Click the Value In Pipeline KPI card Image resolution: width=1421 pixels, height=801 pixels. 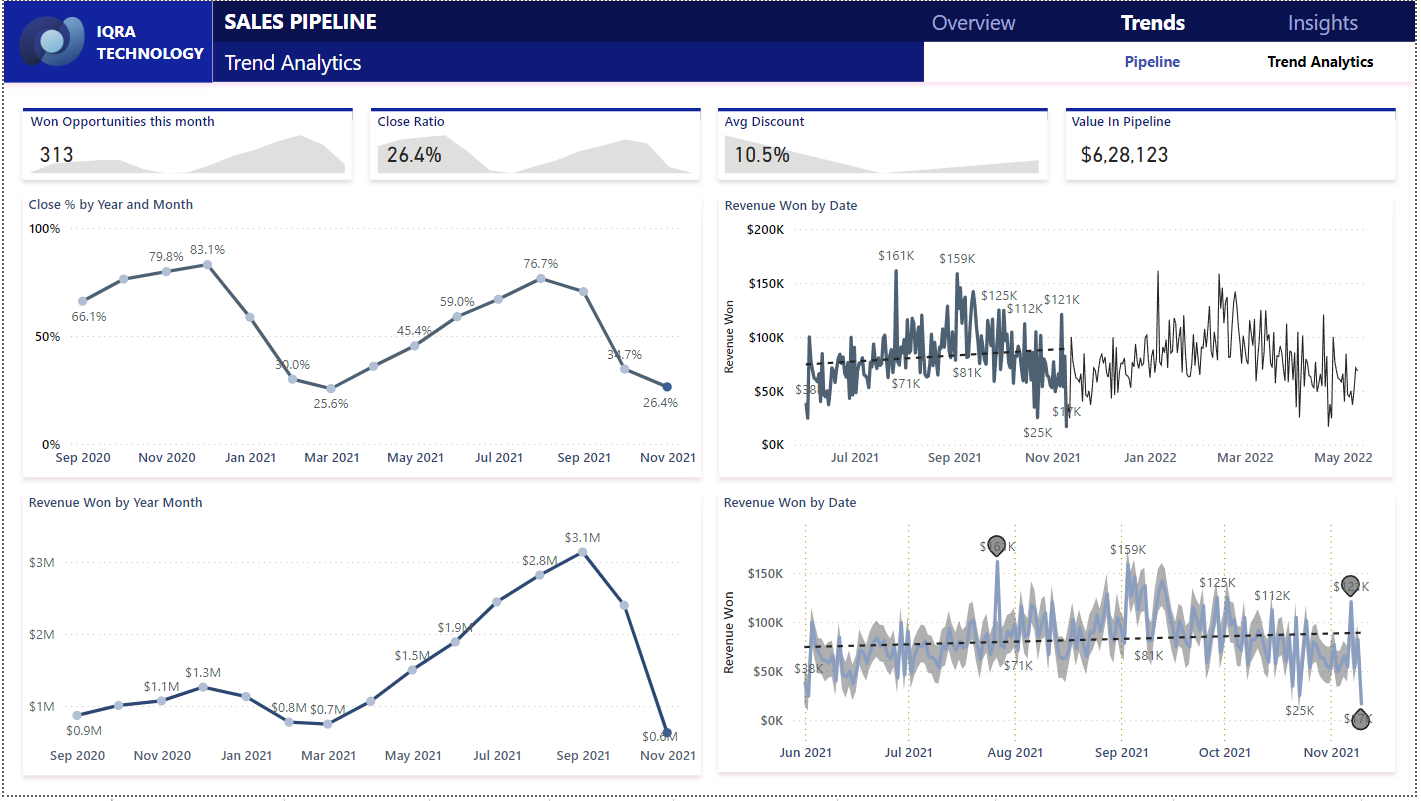click(x=1230, y=144)
